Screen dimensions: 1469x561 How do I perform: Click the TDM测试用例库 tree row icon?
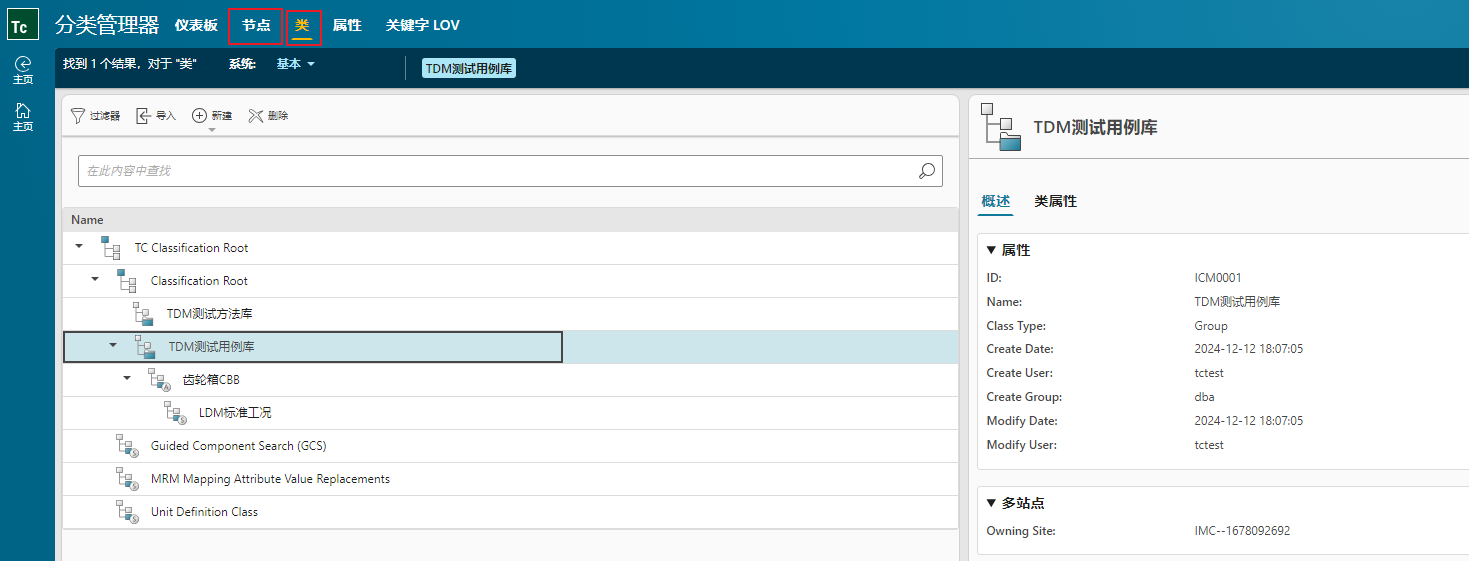[x=144, y=347]
